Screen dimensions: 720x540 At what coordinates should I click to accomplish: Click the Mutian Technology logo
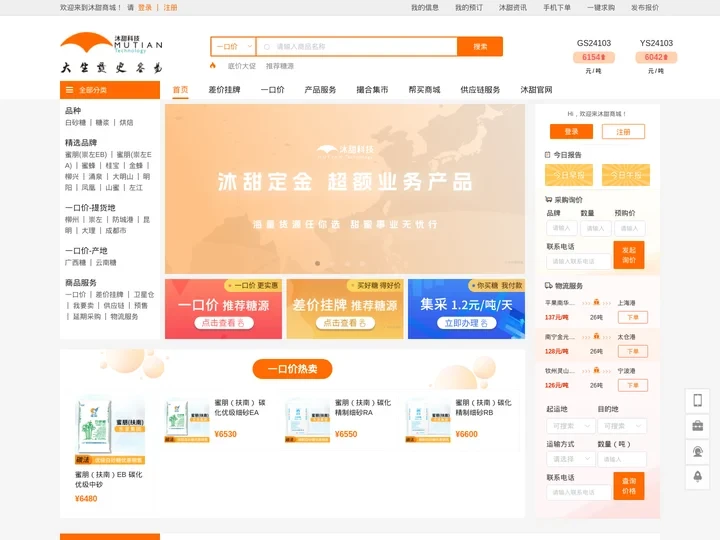point(112,52)
